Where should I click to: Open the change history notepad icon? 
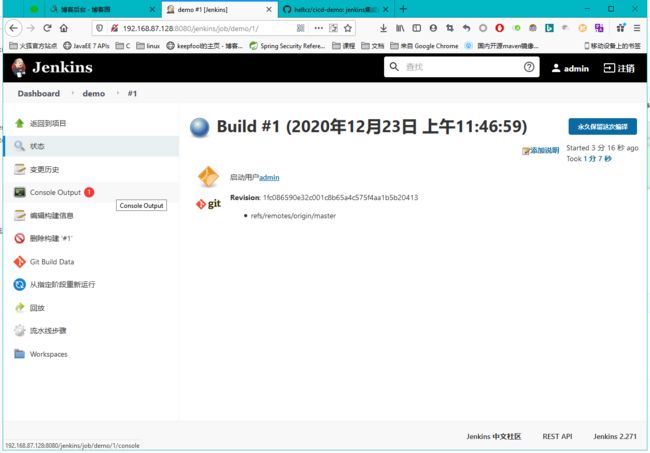[x=19, y=169]
